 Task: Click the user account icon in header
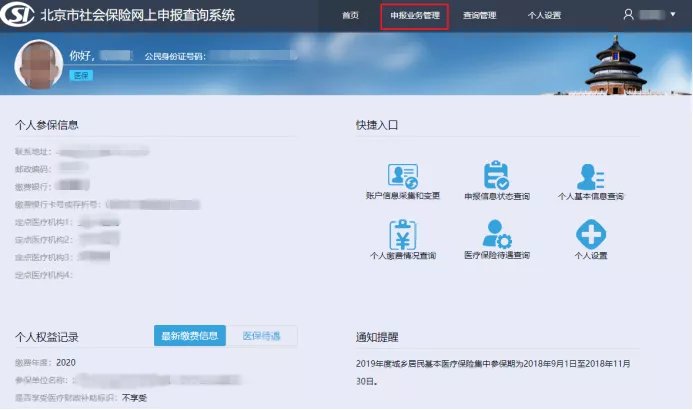point(628,15)
